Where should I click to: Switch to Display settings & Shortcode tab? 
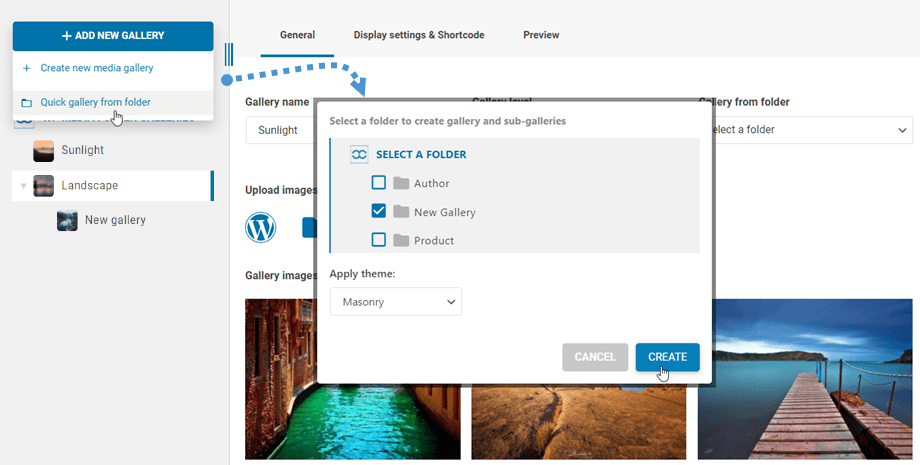(419, 35)
